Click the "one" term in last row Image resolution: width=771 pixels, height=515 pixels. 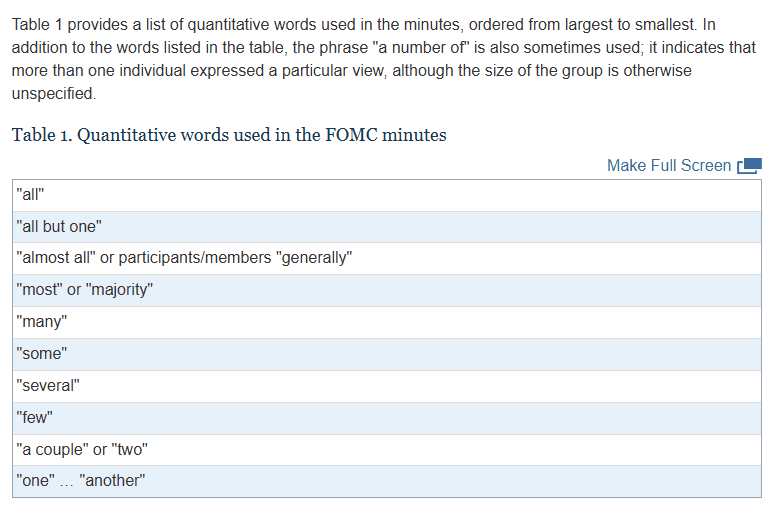pos(36,480)
